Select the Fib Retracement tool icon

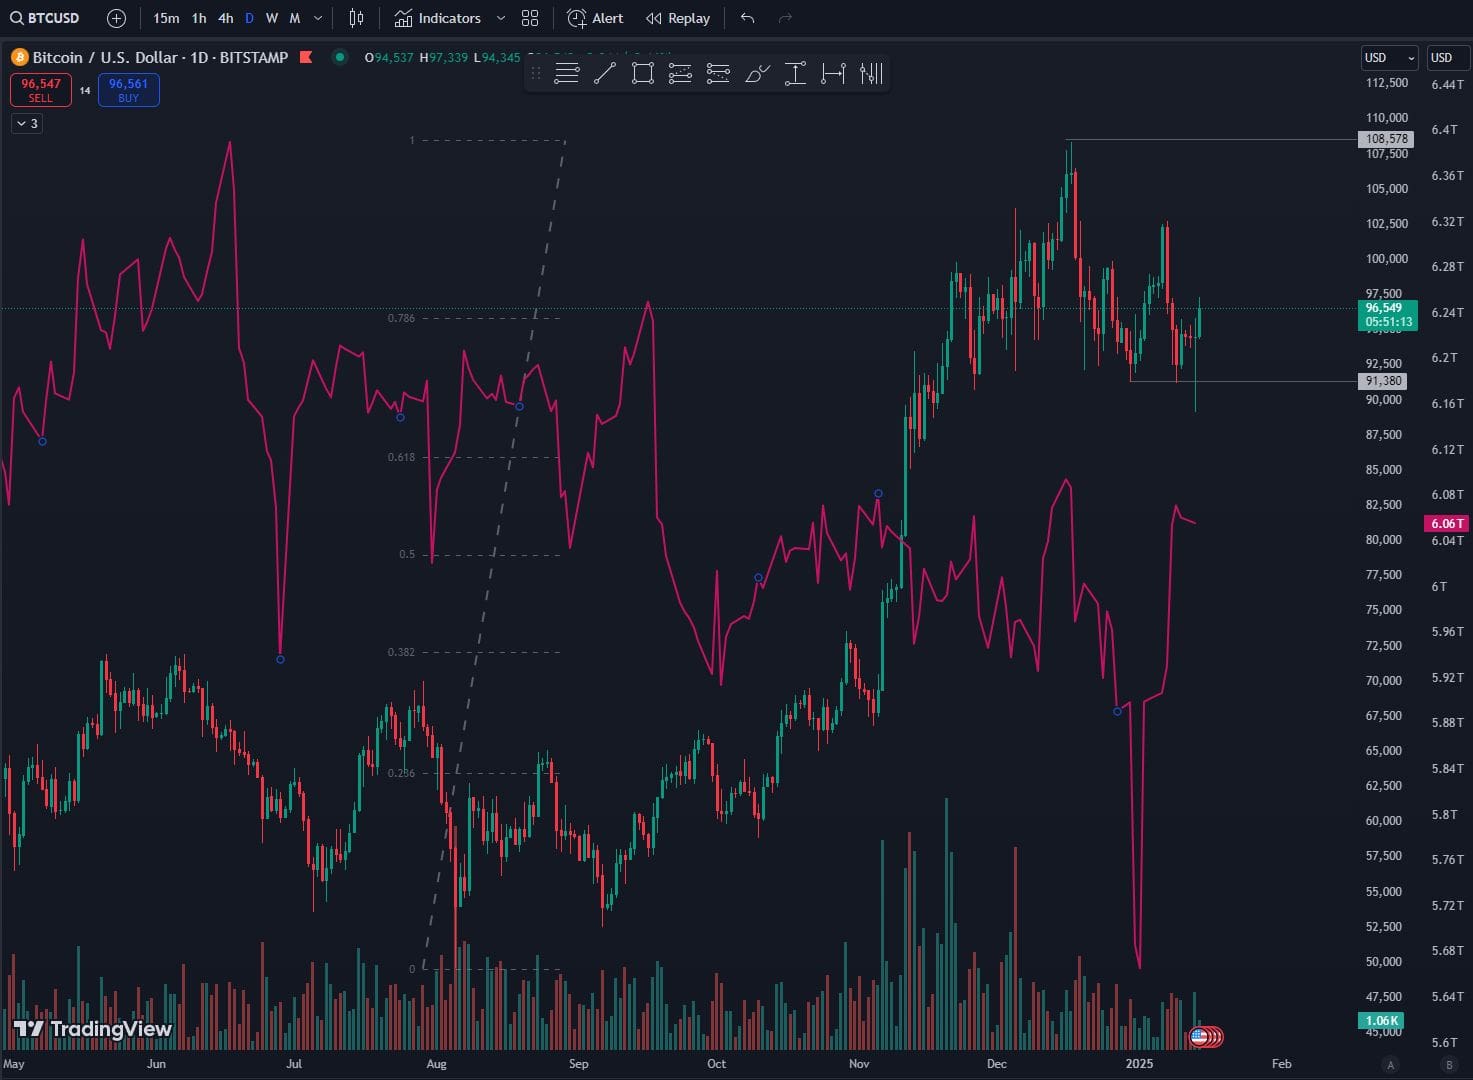[680, 73]
